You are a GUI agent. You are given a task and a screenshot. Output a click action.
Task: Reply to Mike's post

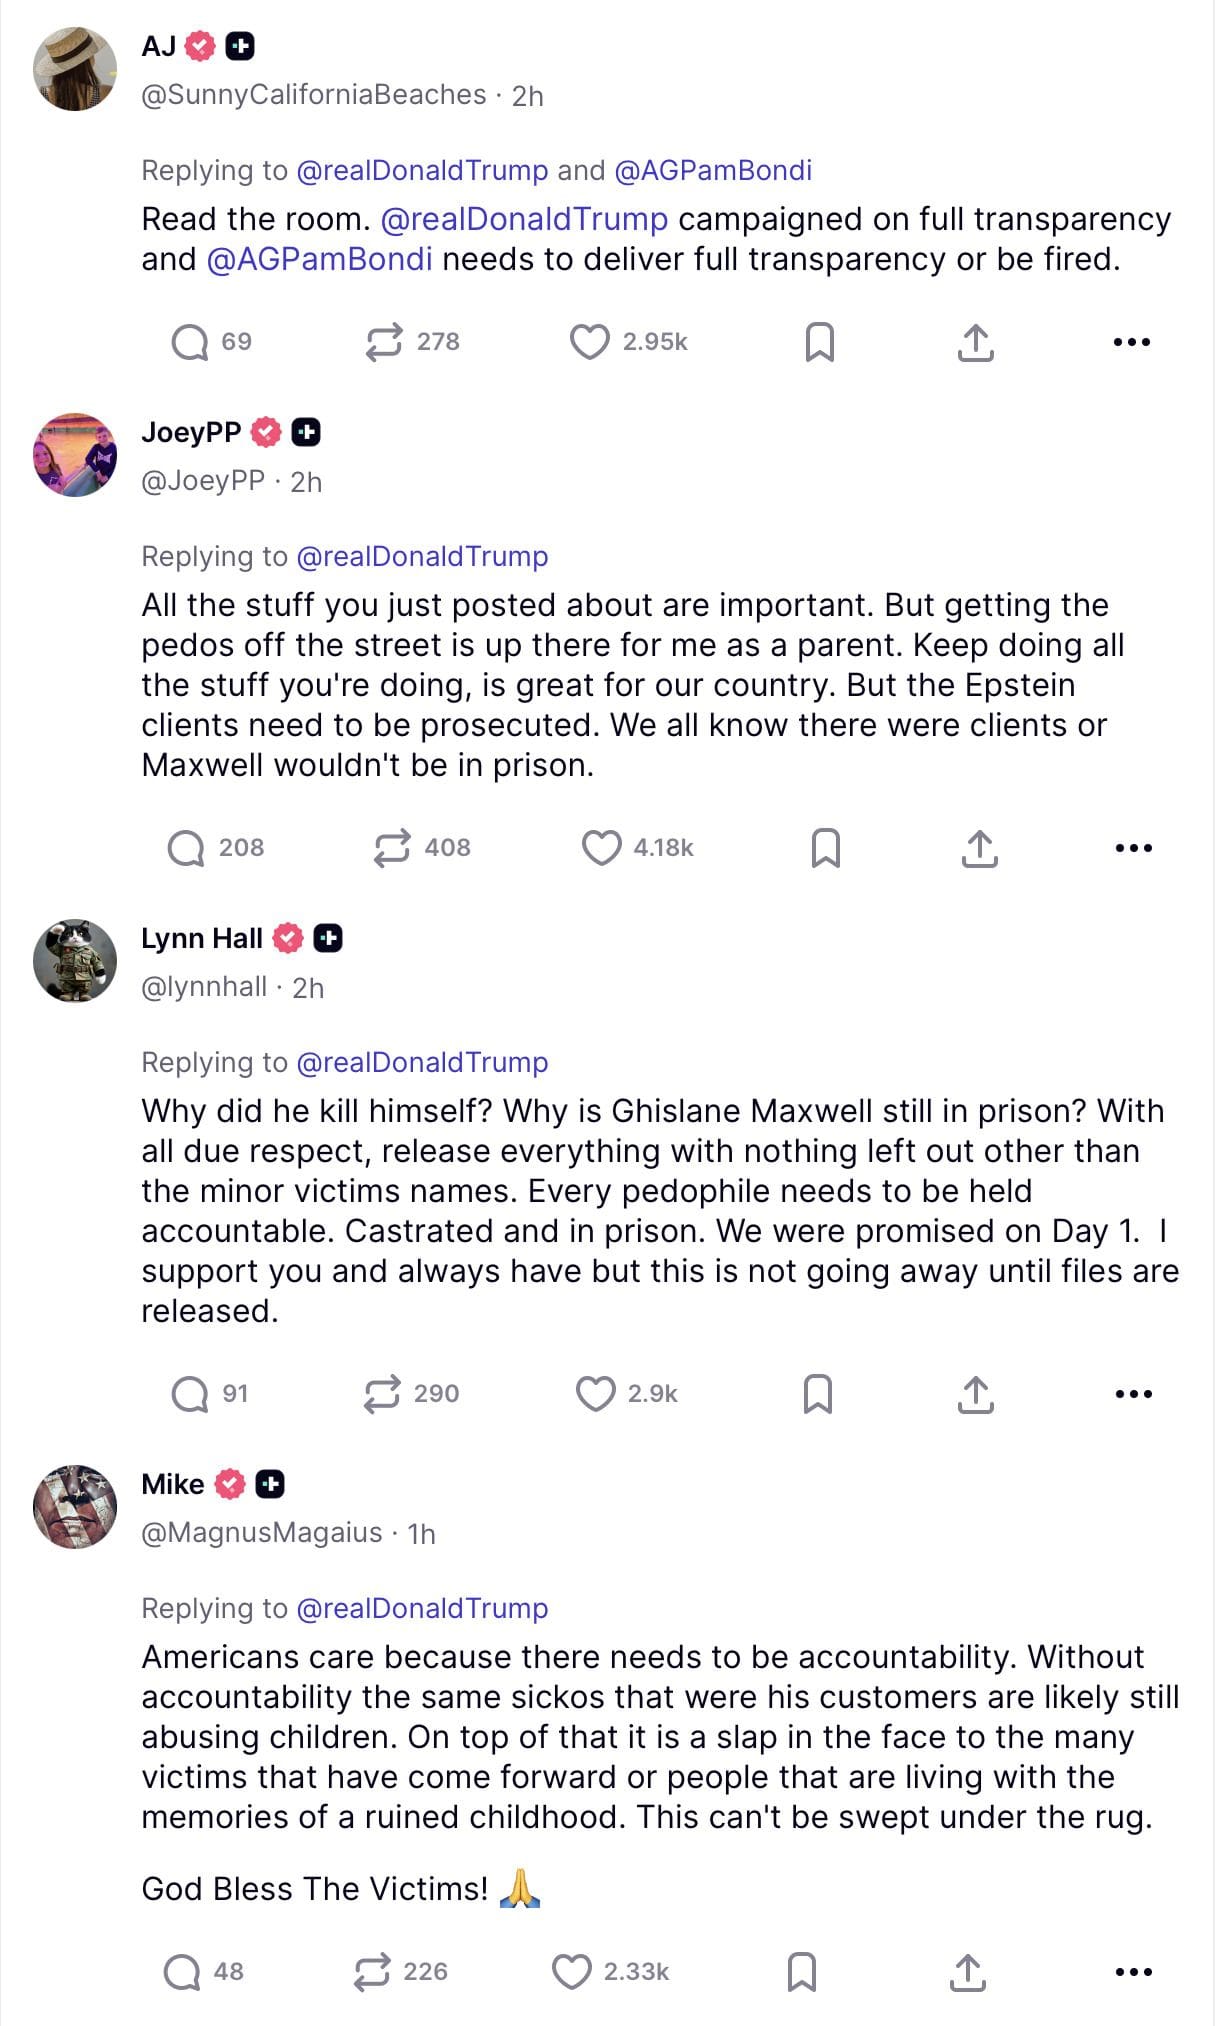pos(182,1972)
